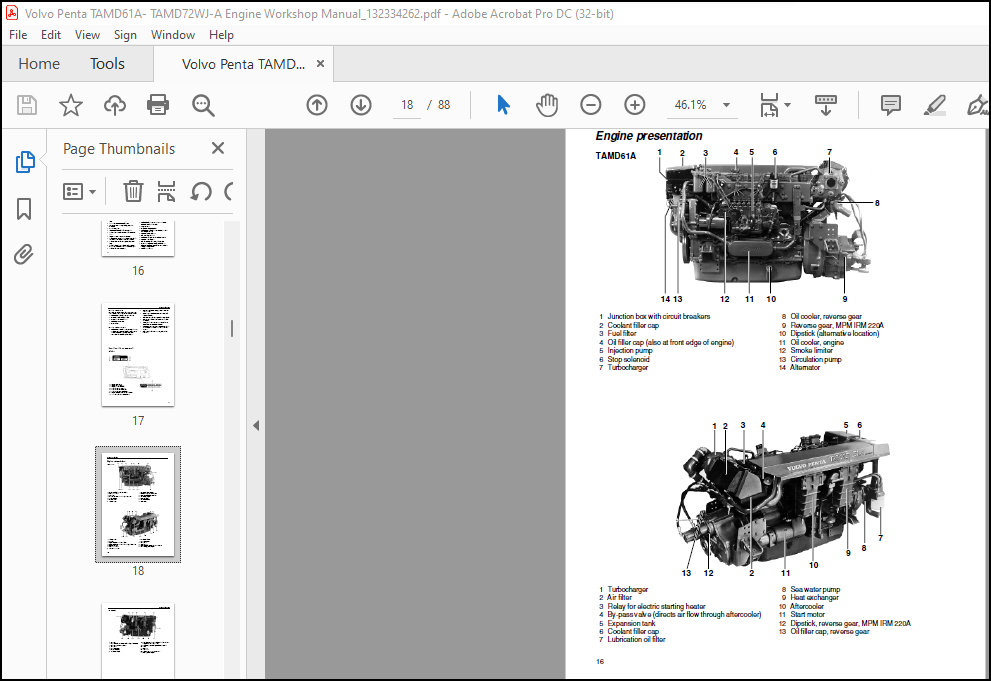Click the TAMD61A model label
991x681 pixels.
point(616,155)
